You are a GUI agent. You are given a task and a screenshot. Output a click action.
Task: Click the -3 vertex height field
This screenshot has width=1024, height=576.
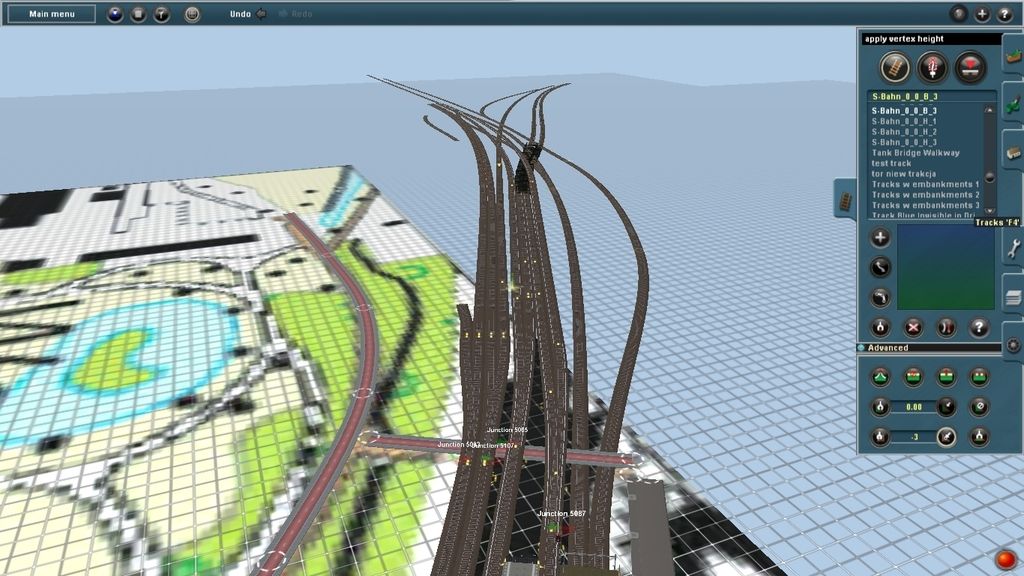tap(914, 437)
